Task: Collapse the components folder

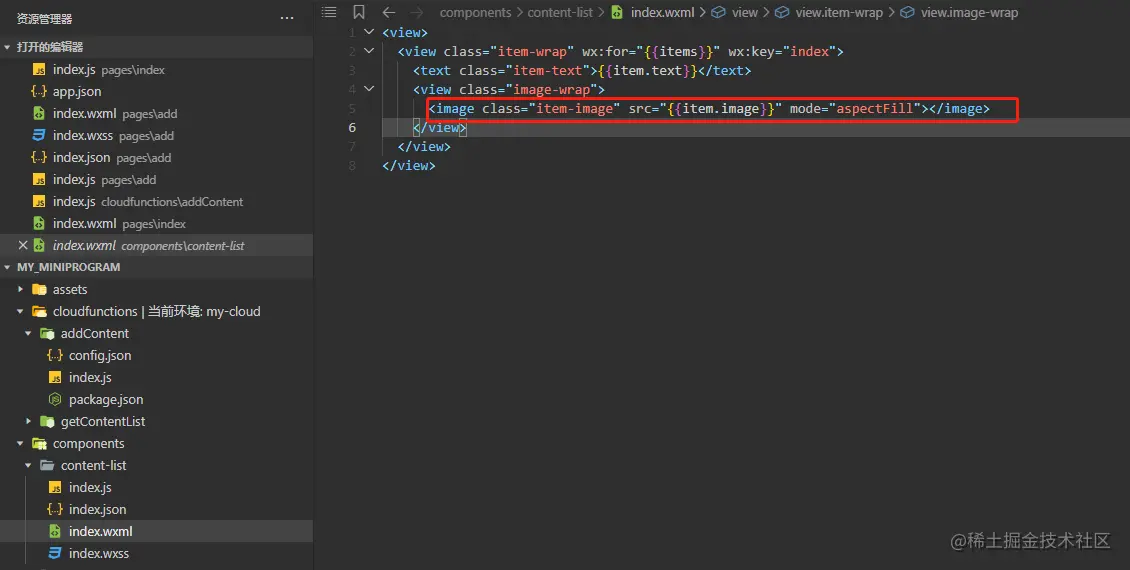Action: pos(20,444)
